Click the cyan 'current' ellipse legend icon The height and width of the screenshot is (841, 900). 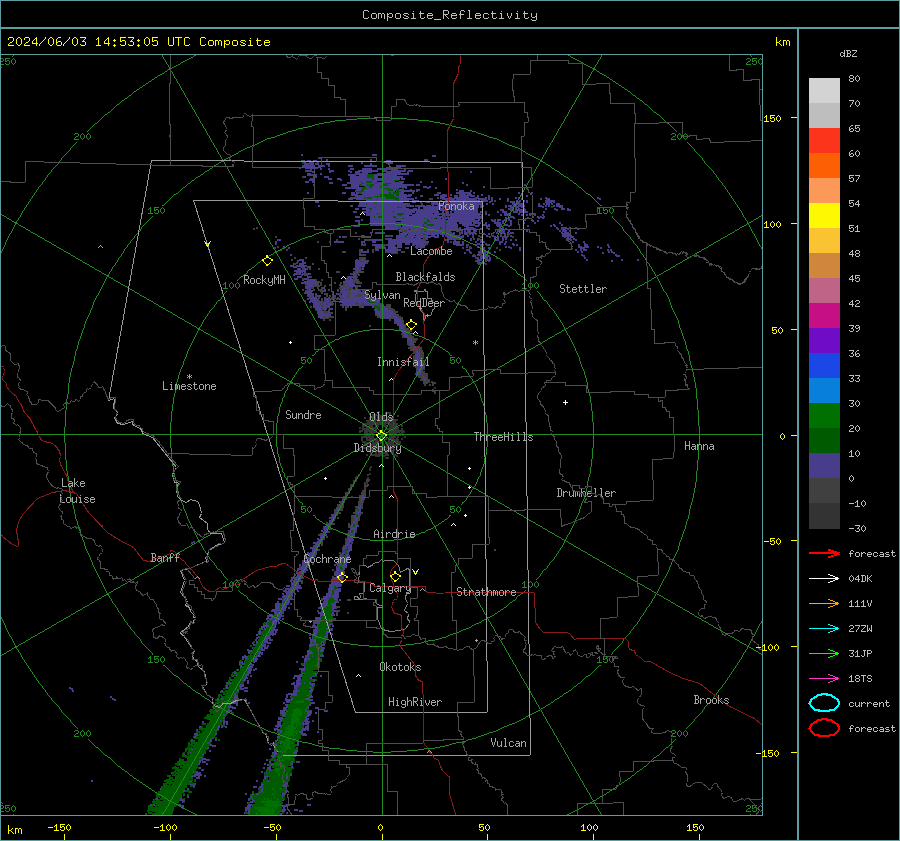click(824, 703)
